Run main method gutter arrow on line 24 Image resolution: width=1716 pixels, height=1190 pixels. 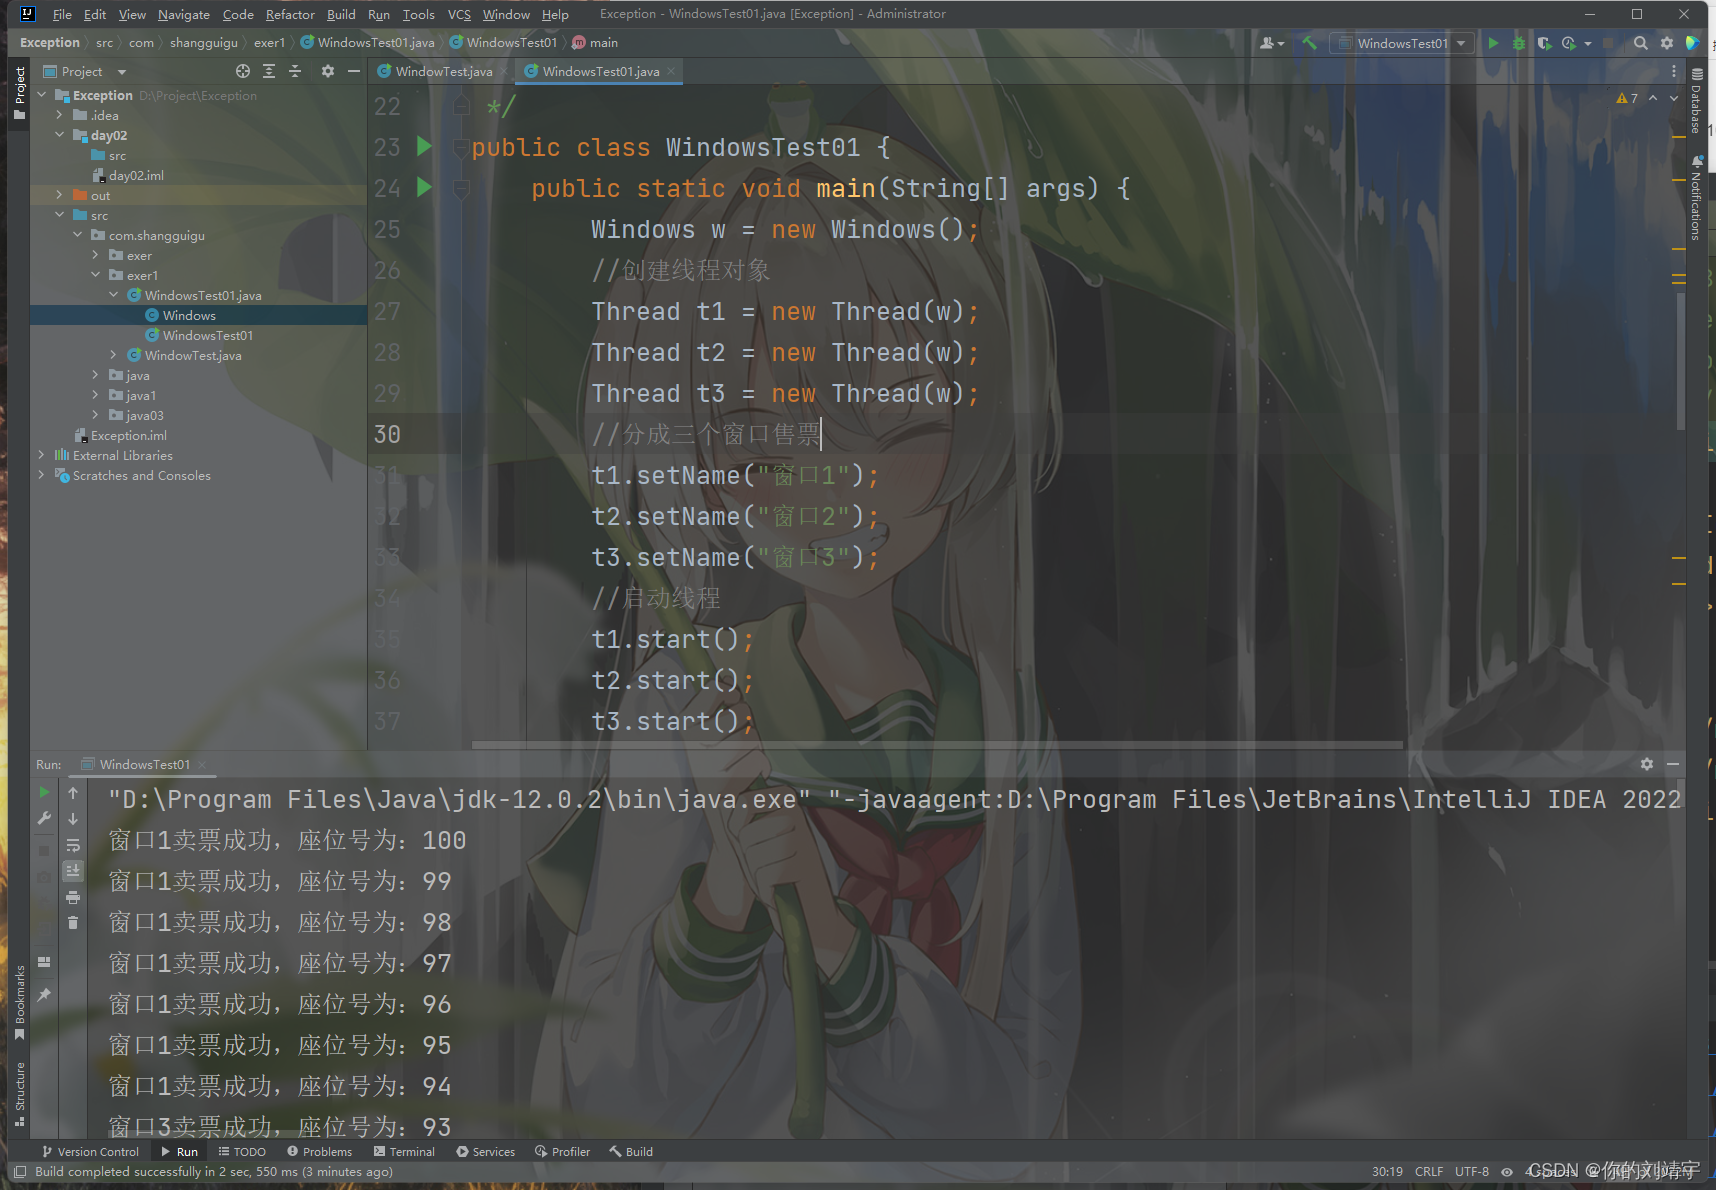424,187
